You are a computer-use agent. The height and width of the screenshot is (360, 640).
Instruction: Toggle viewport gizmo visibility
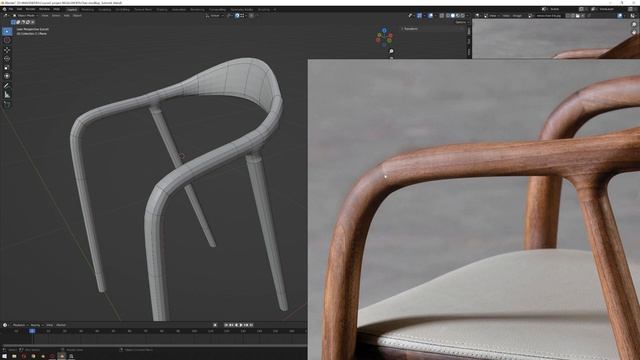(419, 16)
